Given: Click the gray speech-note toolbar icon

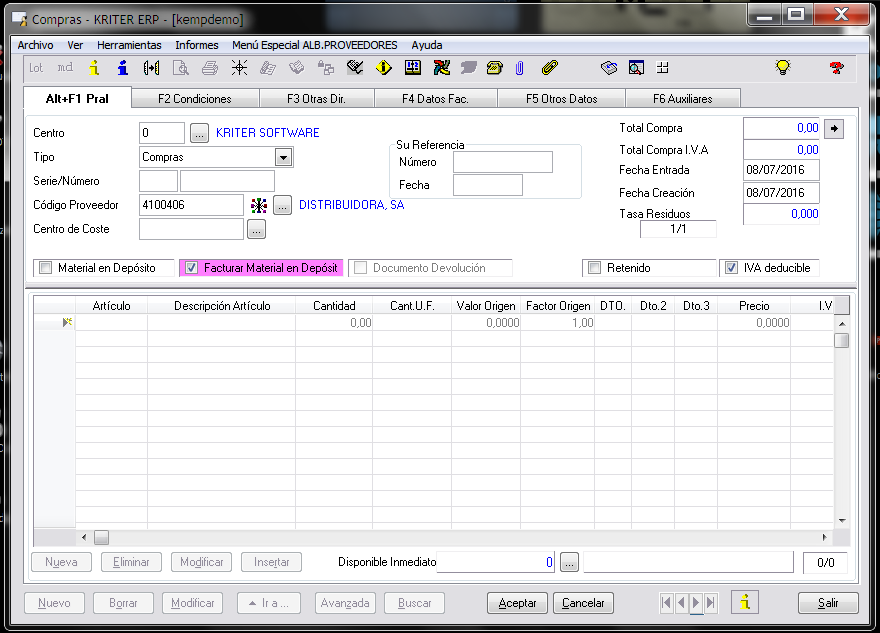Looking at the screenshot, I should click(x=469, y=68).
